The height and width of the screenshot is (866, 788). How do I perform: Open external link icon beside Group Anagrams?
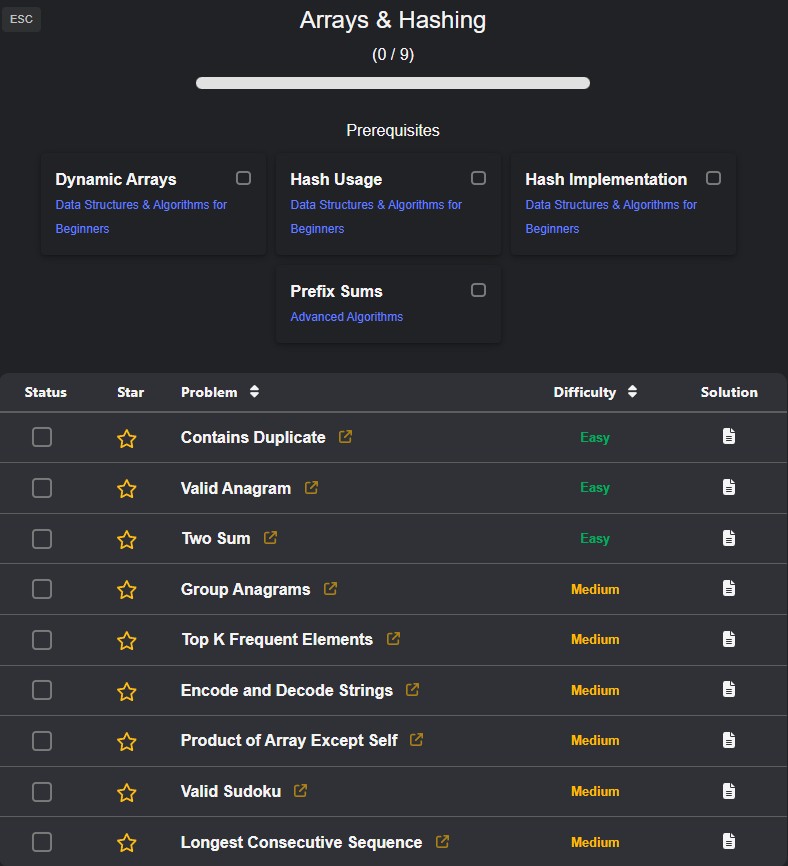tap(331, 589)
